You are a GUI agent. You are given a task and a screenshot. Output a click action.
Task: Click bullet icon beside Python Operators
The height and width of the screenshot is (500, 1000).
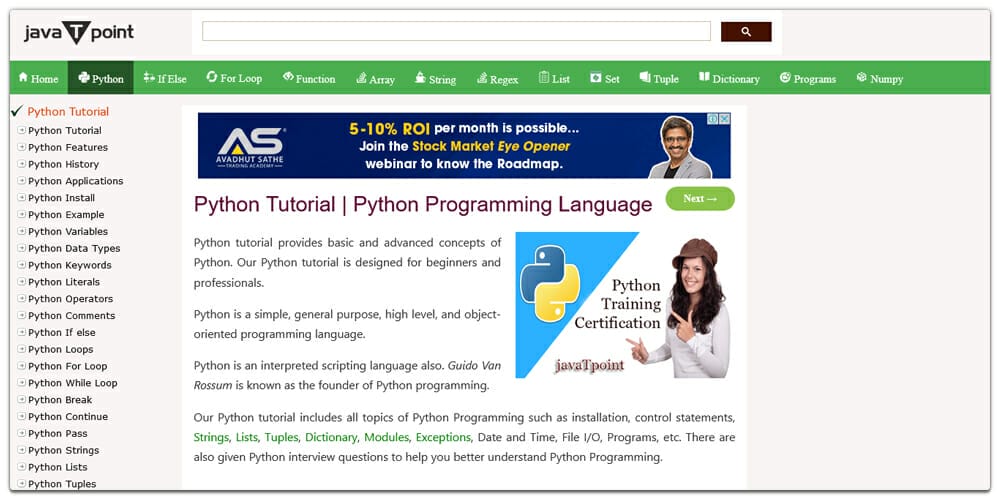22,298
